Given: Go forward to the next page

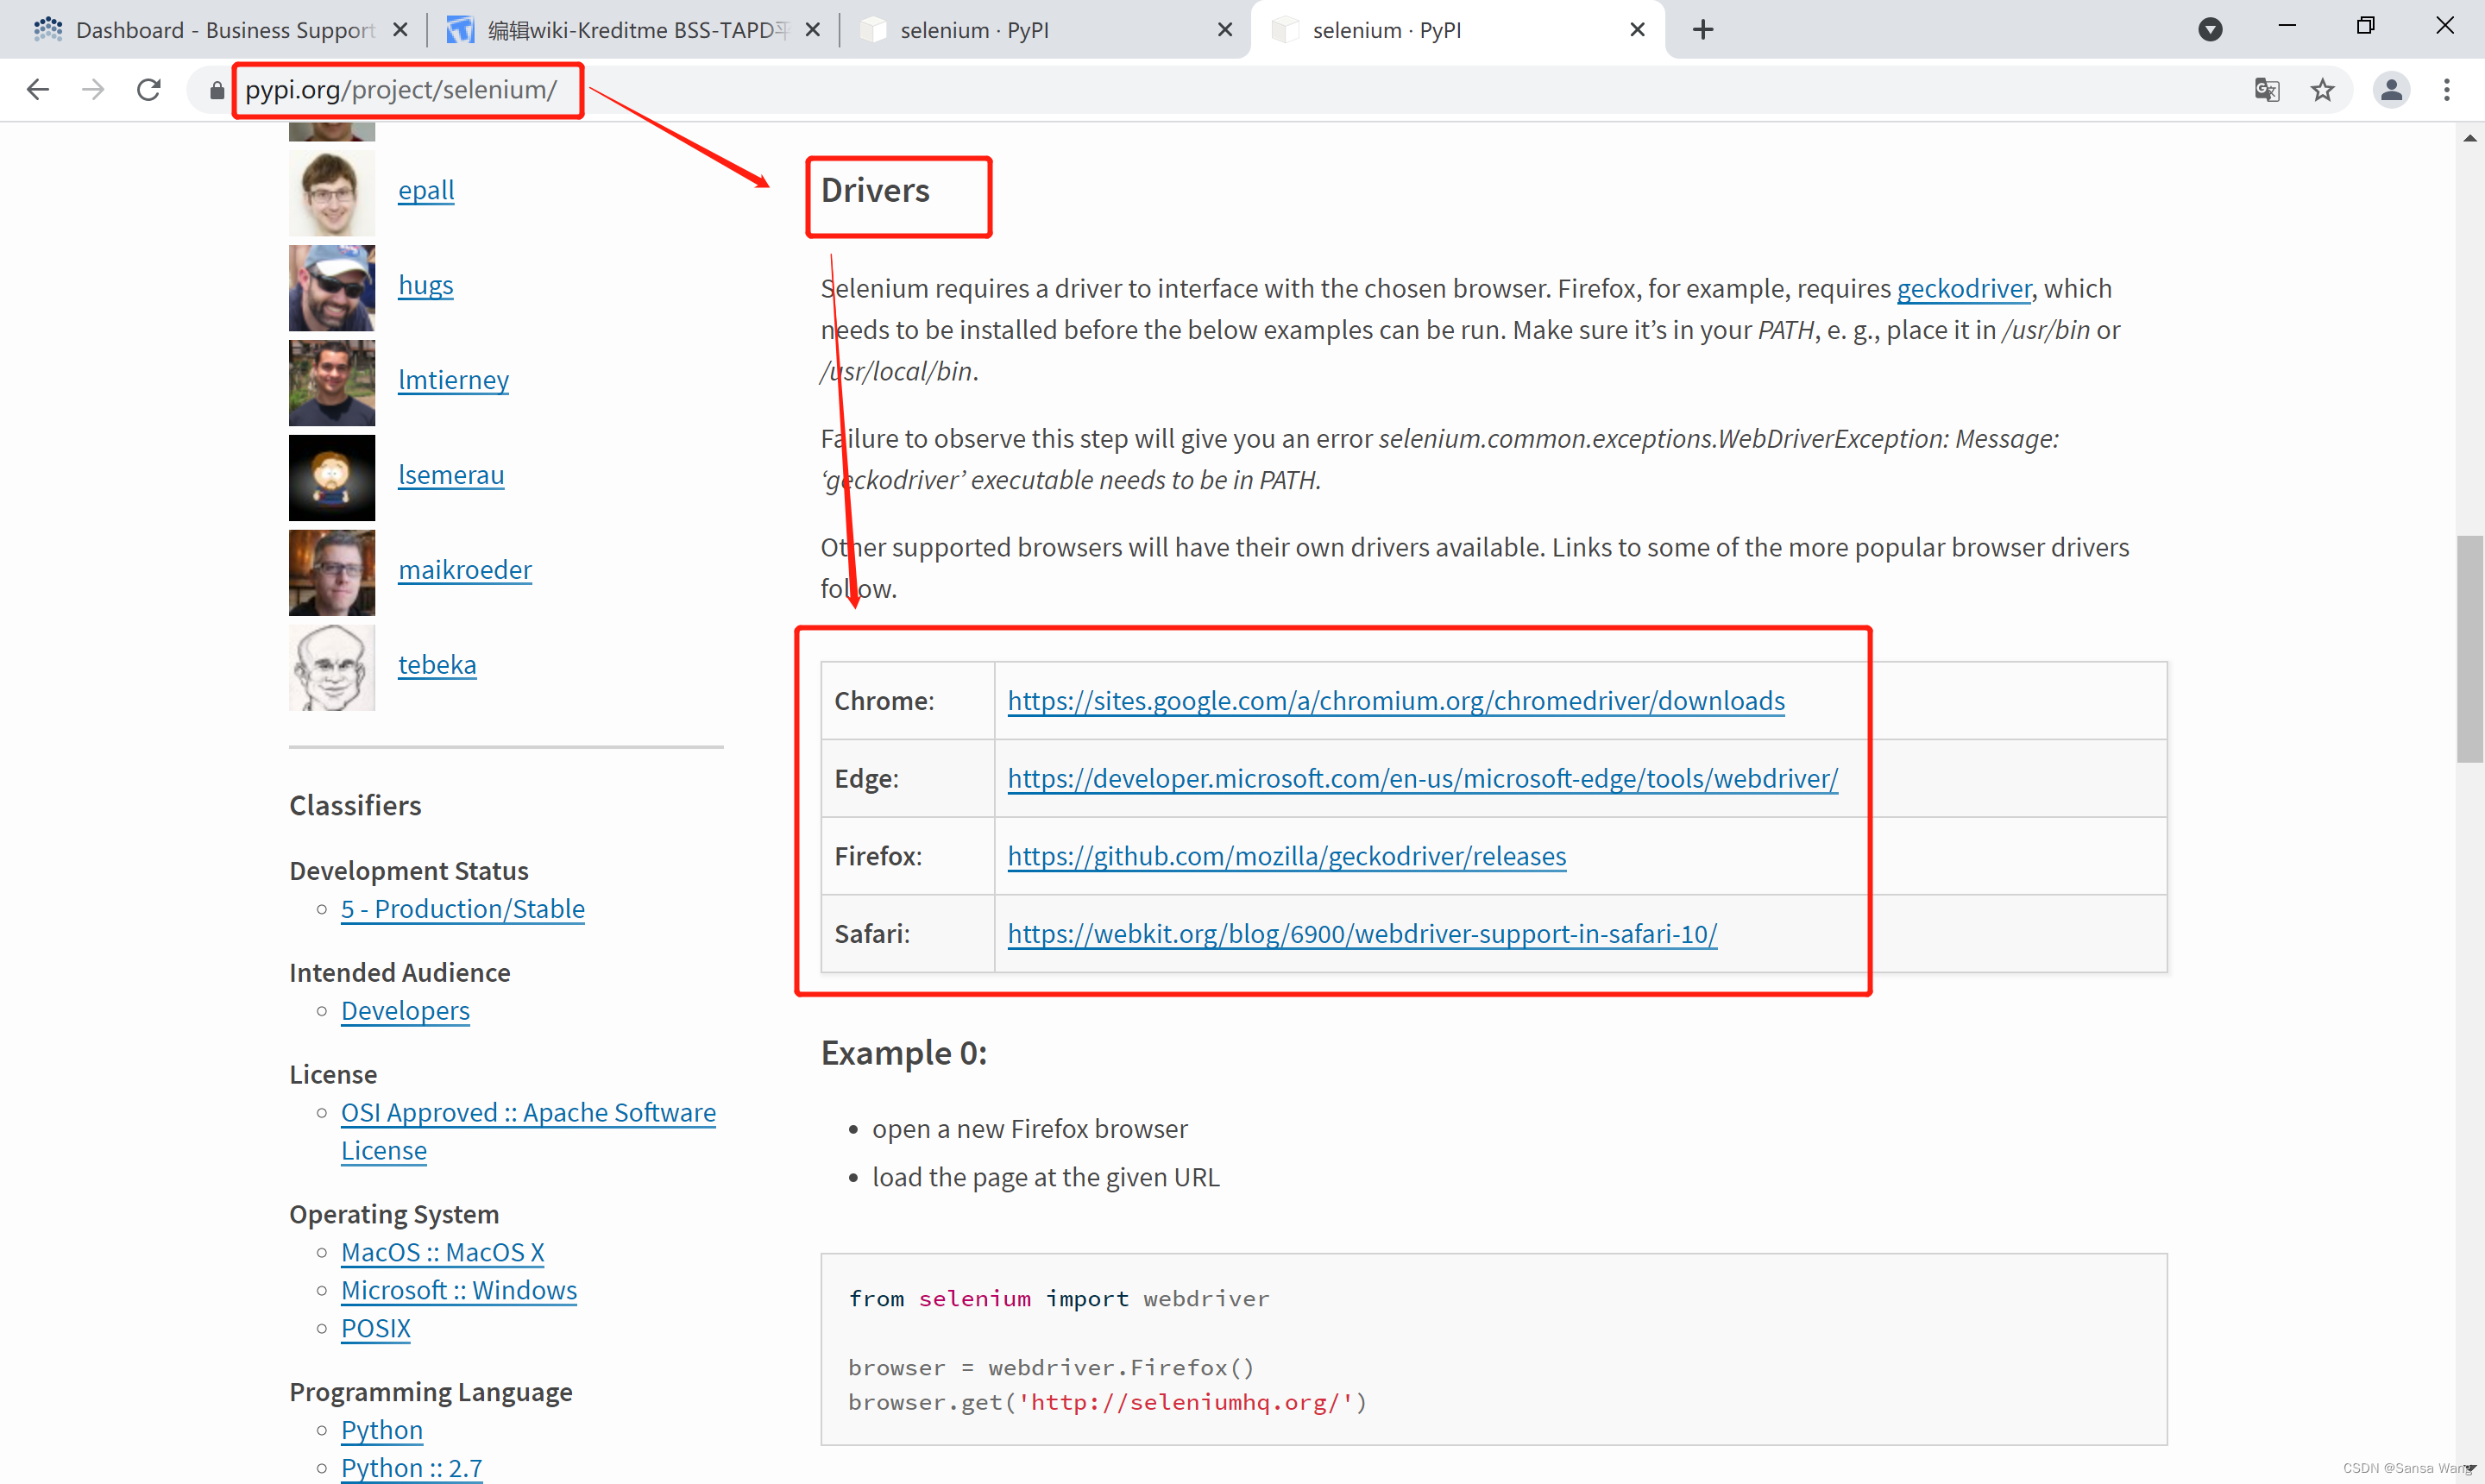Looking at the screenshot, I should click(93, 90).
